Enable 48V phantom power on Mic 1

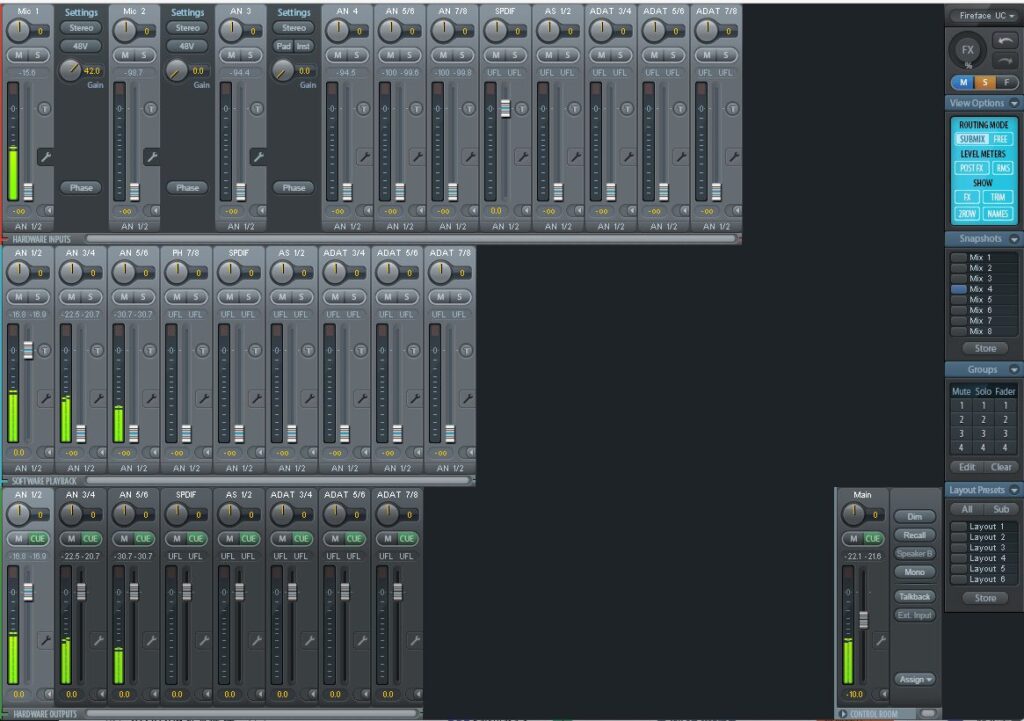(x=80, y=46)
